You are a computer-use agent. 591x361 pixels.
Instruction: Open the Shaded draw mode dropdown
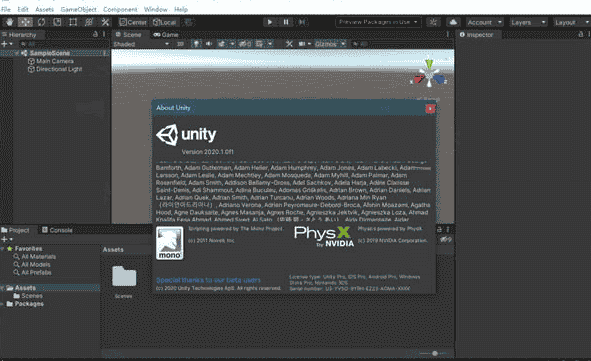[141, 44]
